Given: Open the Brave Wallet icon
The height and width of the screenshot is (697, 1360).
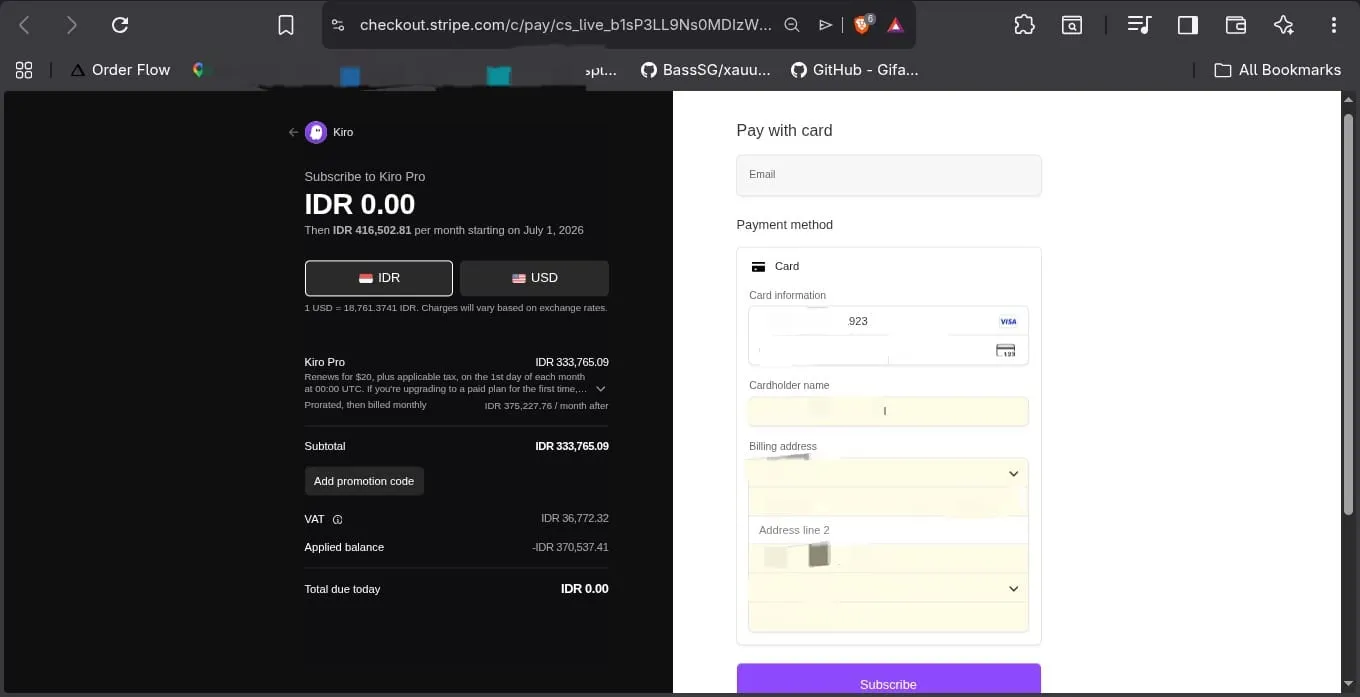Looking at the screenshot, I should [x=1236, y=25].
